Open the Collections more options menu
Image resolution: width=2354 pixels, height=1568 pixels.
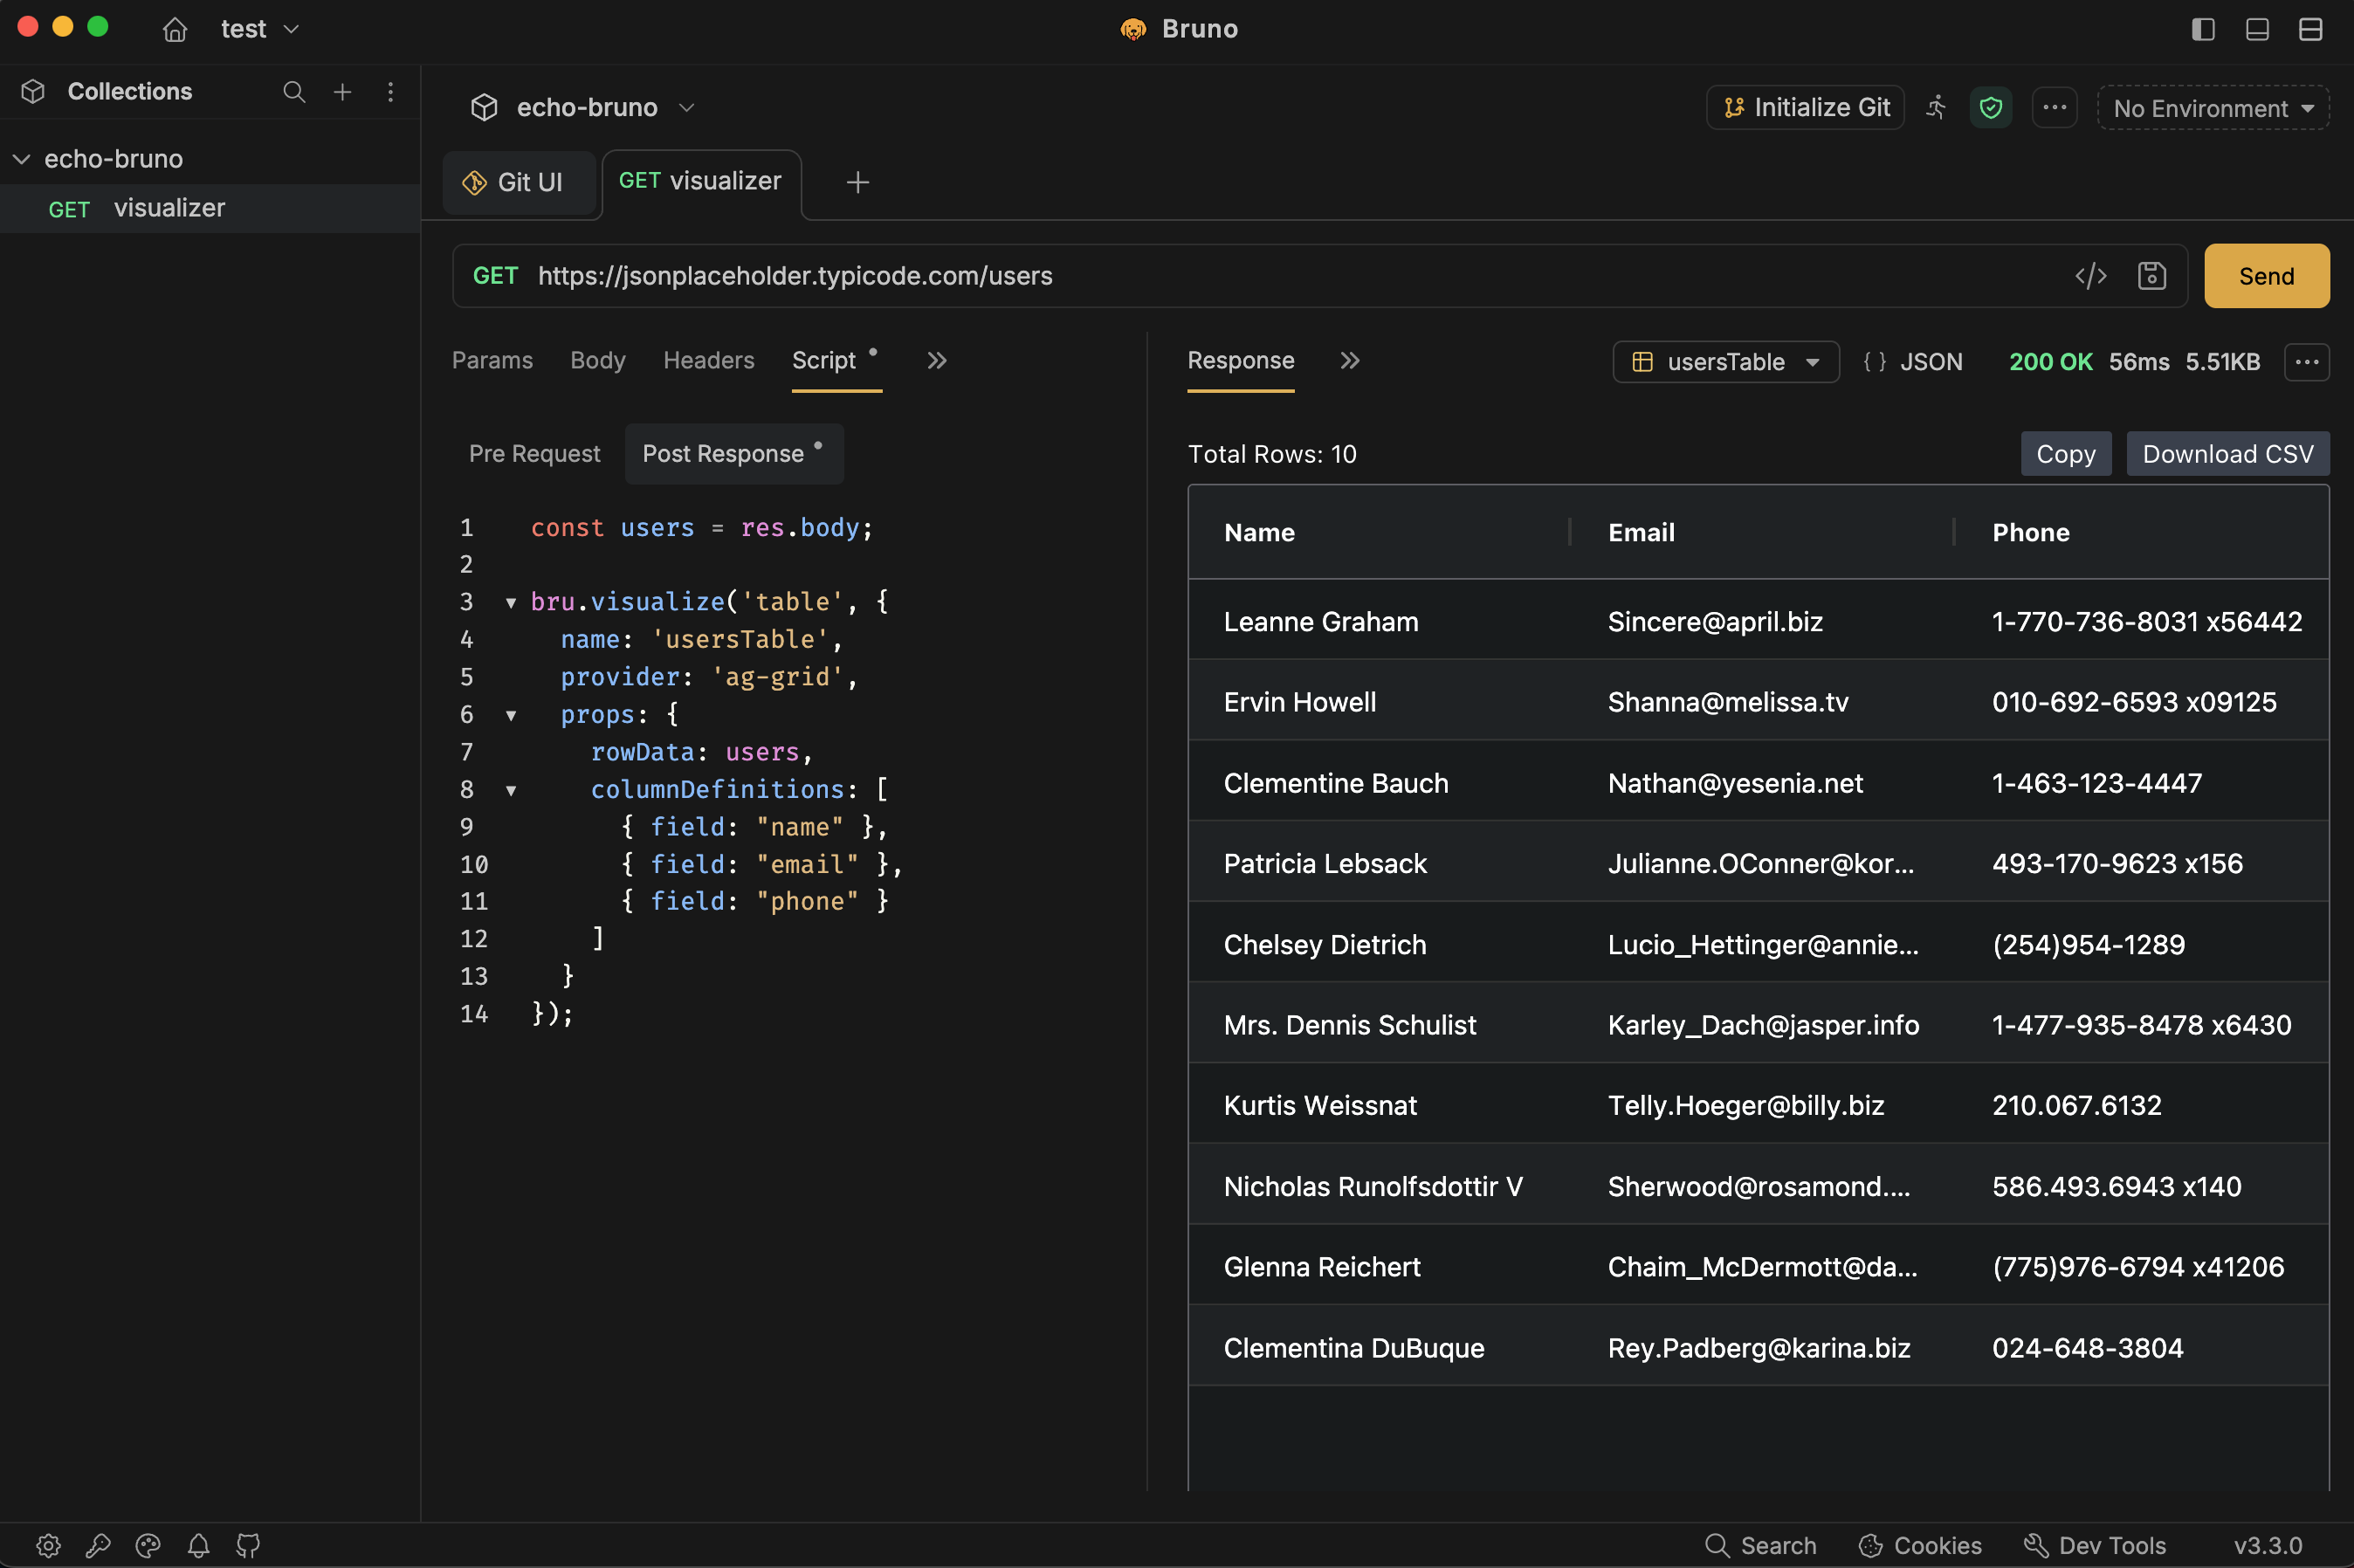pos(390,92)
